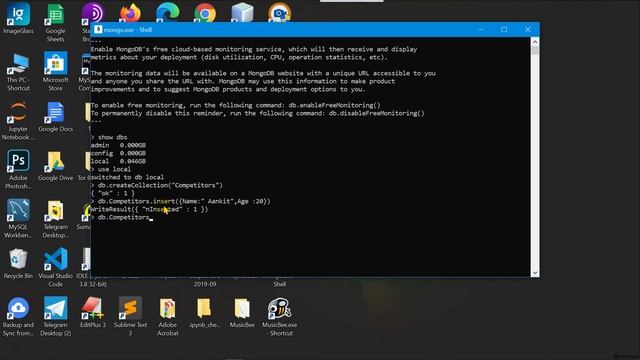
Task: Launch Microsoft Edge desktop shortcut
Action: [x=167, y=12]
